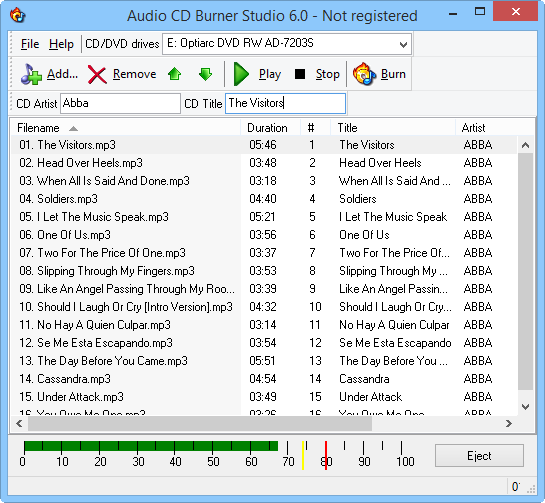Click the horizontal scroll left arrow
The image size is (545, 503).
point(19,423)
